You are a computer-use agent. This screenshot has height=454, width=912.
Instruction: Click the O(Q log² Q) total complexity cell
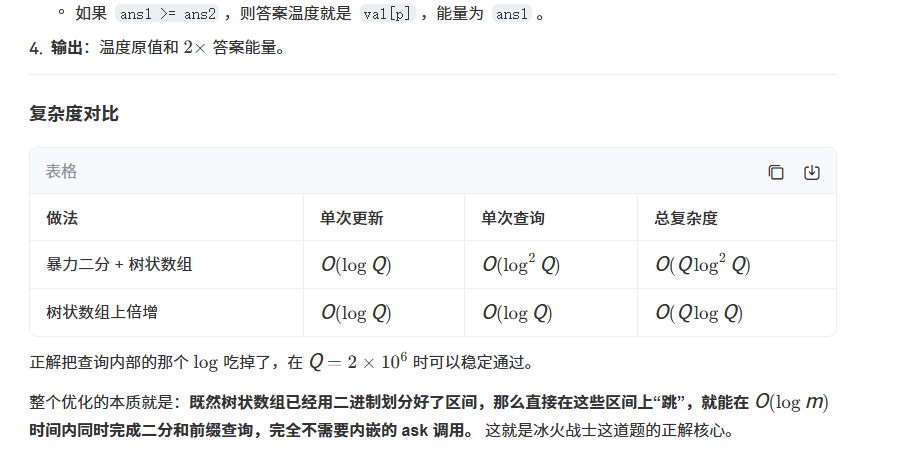click(703, 264)
